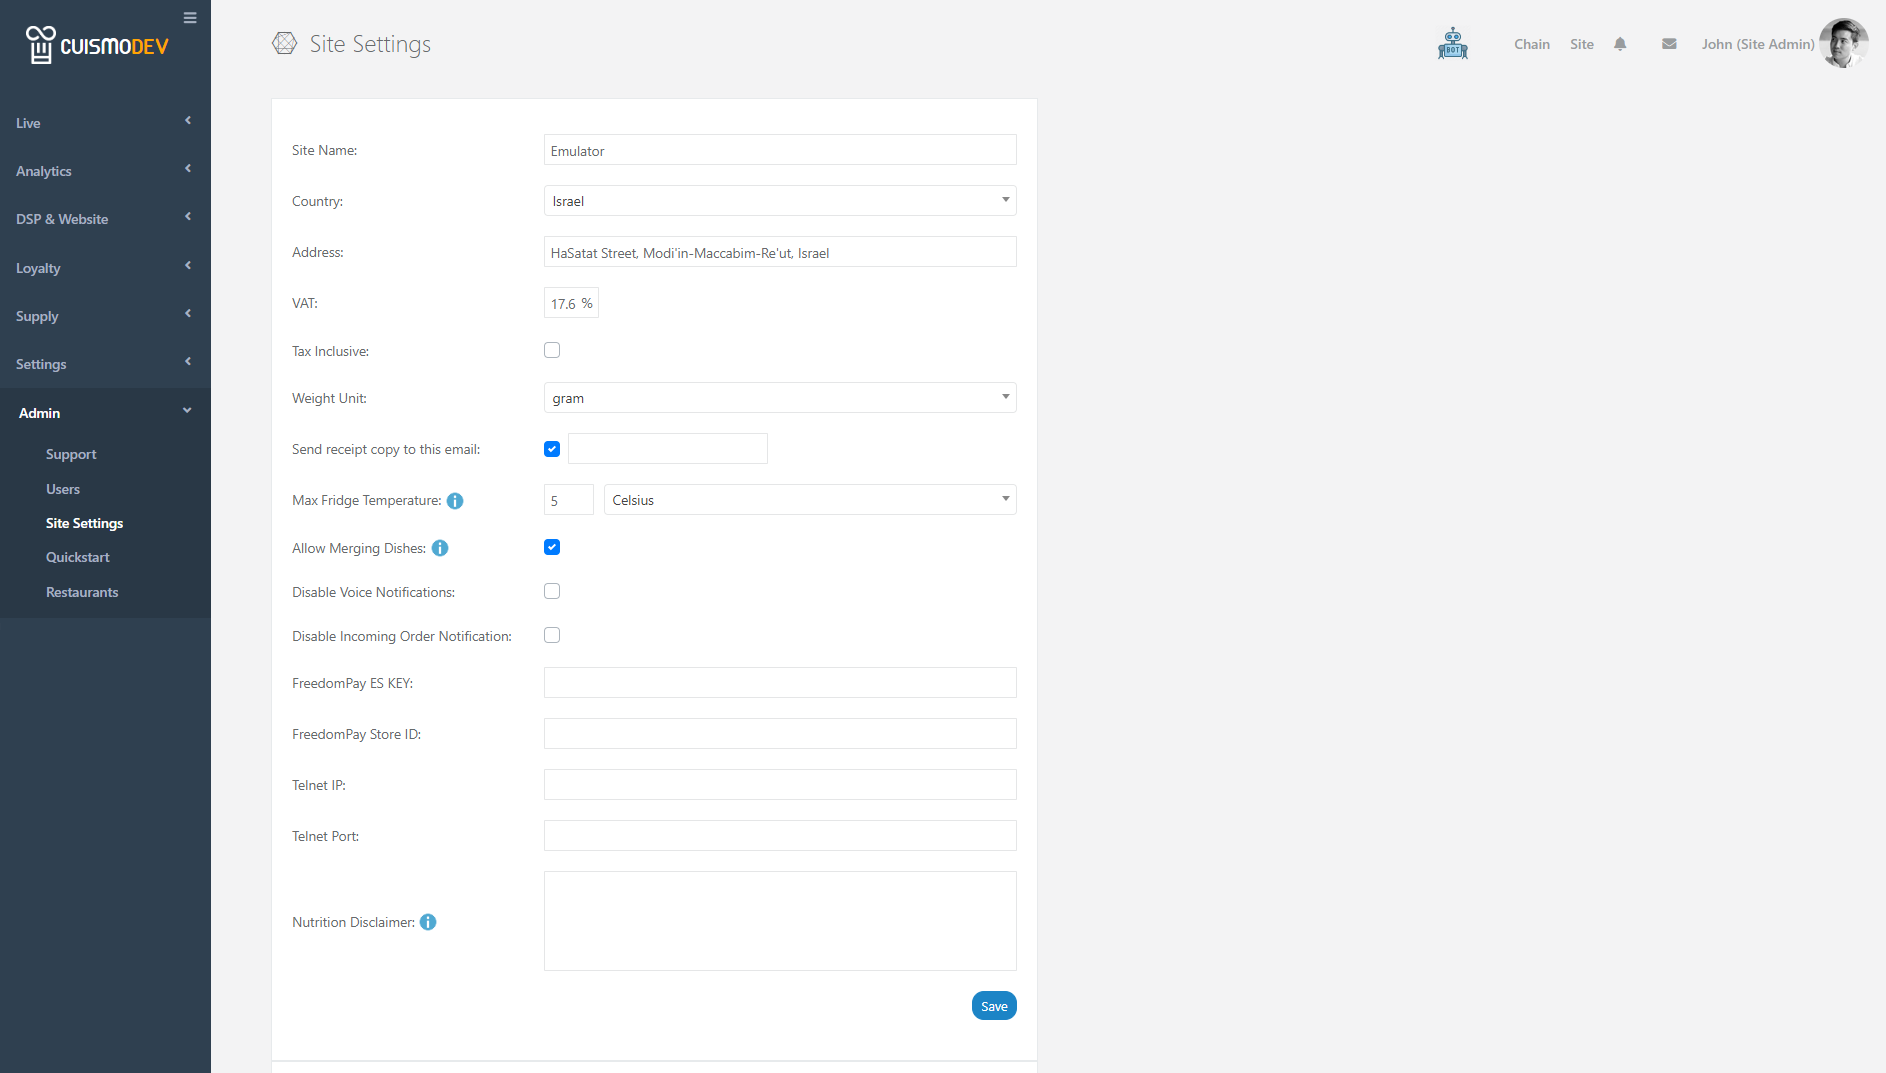Image resolution: width=1886 pixels, height=1073 pixels.
Task: Show info for Max Fridge Temperature
Action: pos(455,501)
